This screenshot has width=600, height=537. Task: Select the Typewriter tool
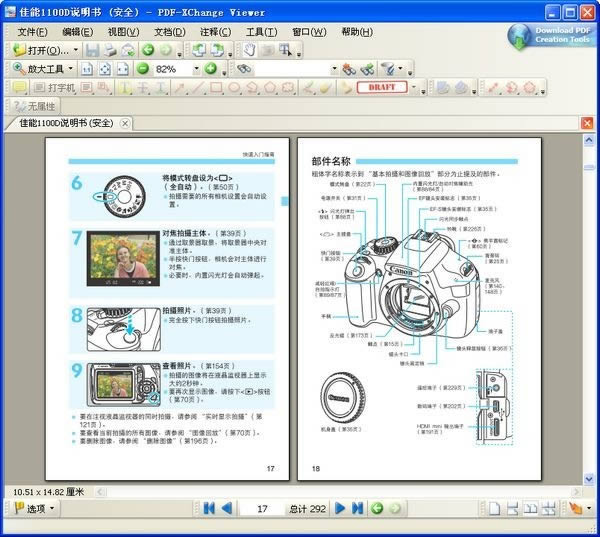point(54,88)
